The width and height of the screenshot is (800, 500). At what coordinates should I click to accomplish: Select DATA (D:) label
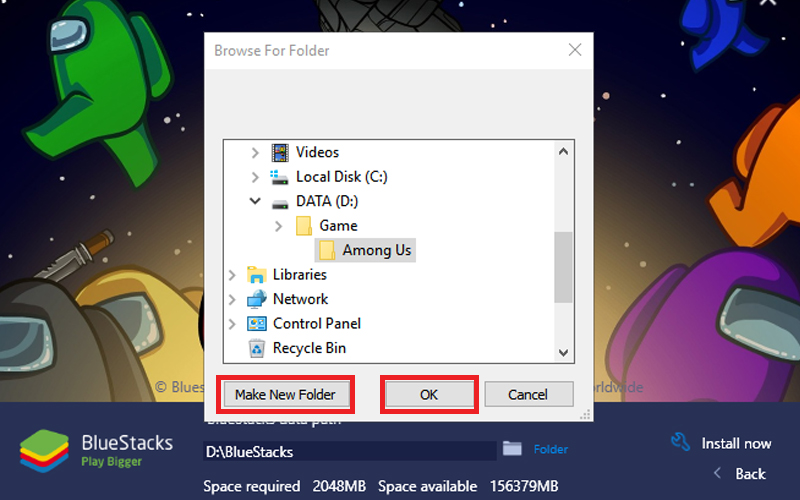327,201
